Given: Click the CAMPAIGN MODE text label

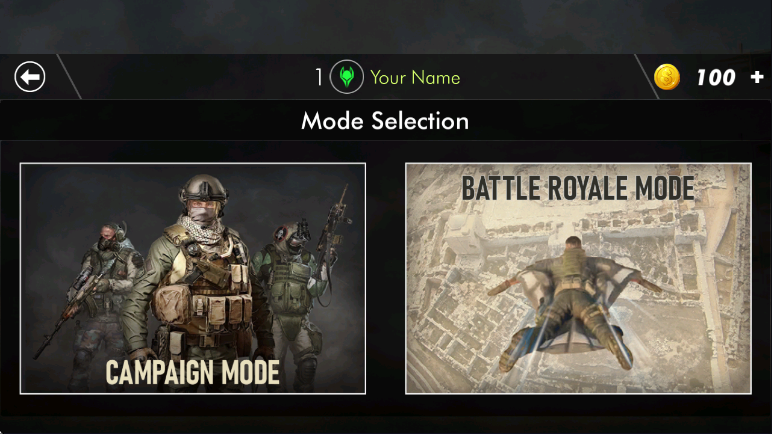Looking at the screenshot, I should pyautogui.click(x=193, y=372).
